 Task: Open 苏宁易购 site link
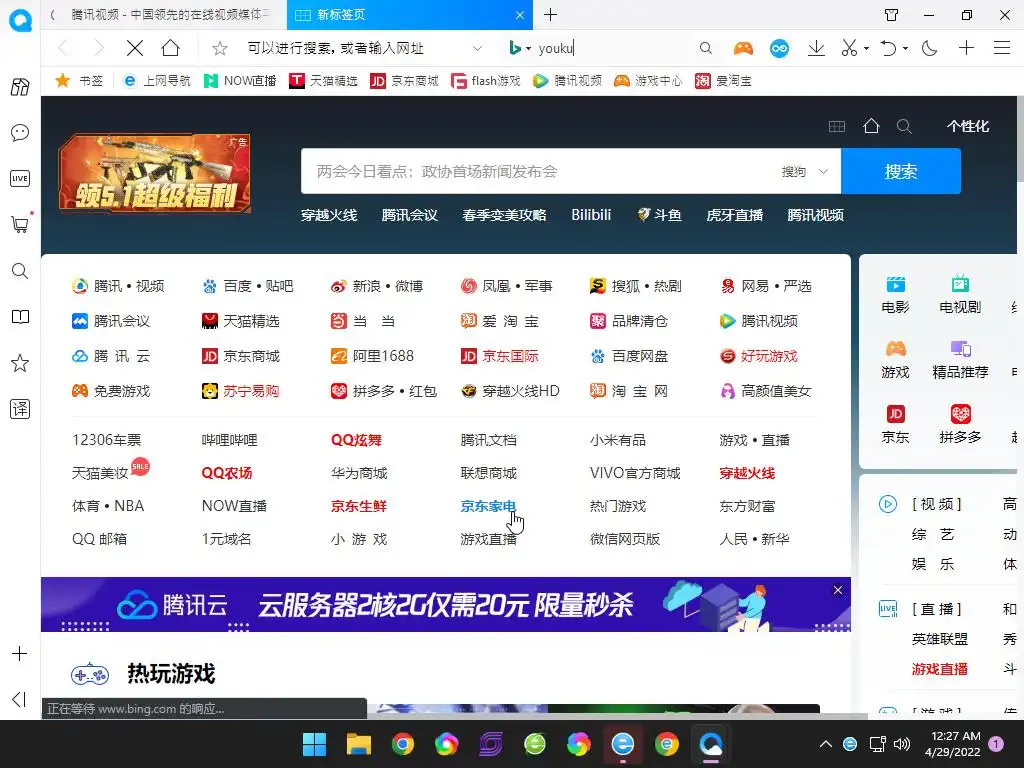[x=240, y=391]
